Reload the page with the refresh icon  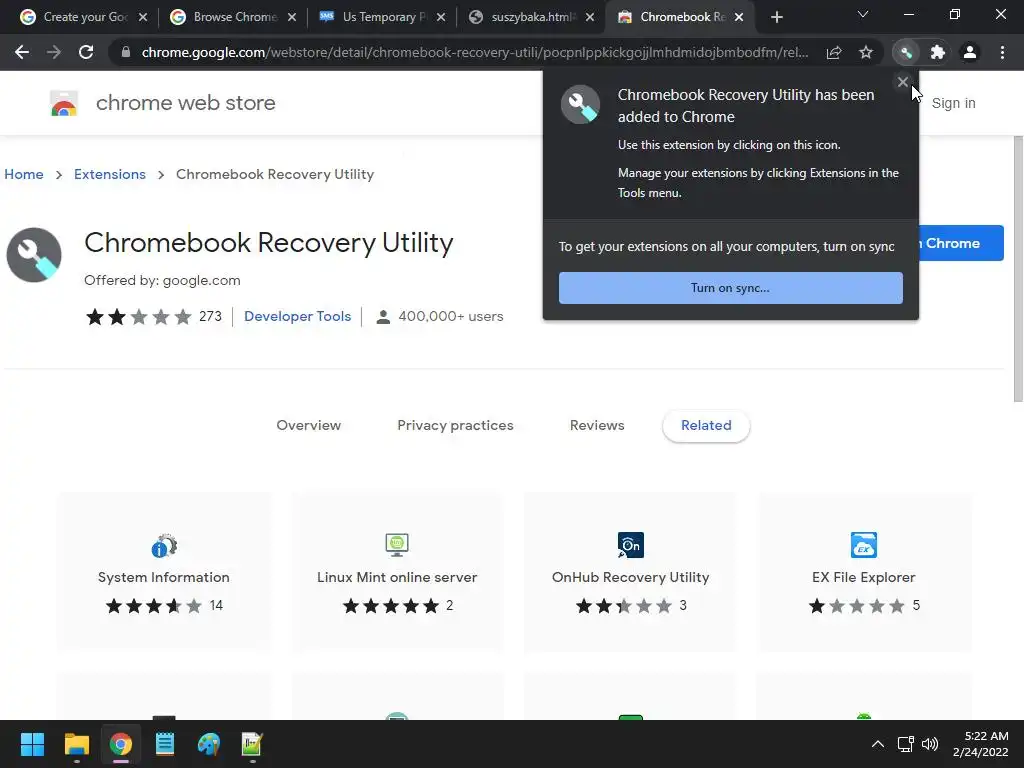(x=86, y=52)
